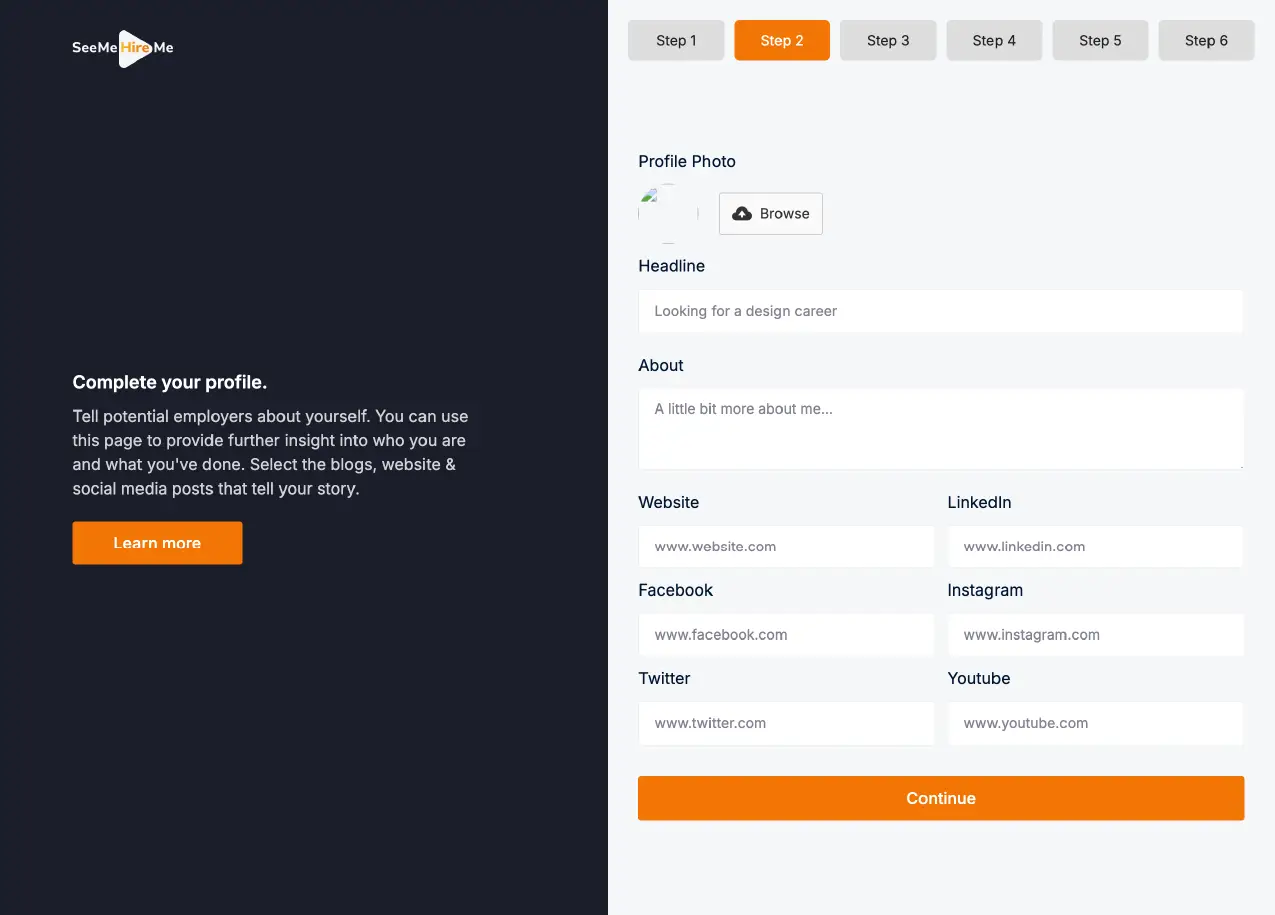
Task: Open the Step 6 step
Action: [1206, 40]
